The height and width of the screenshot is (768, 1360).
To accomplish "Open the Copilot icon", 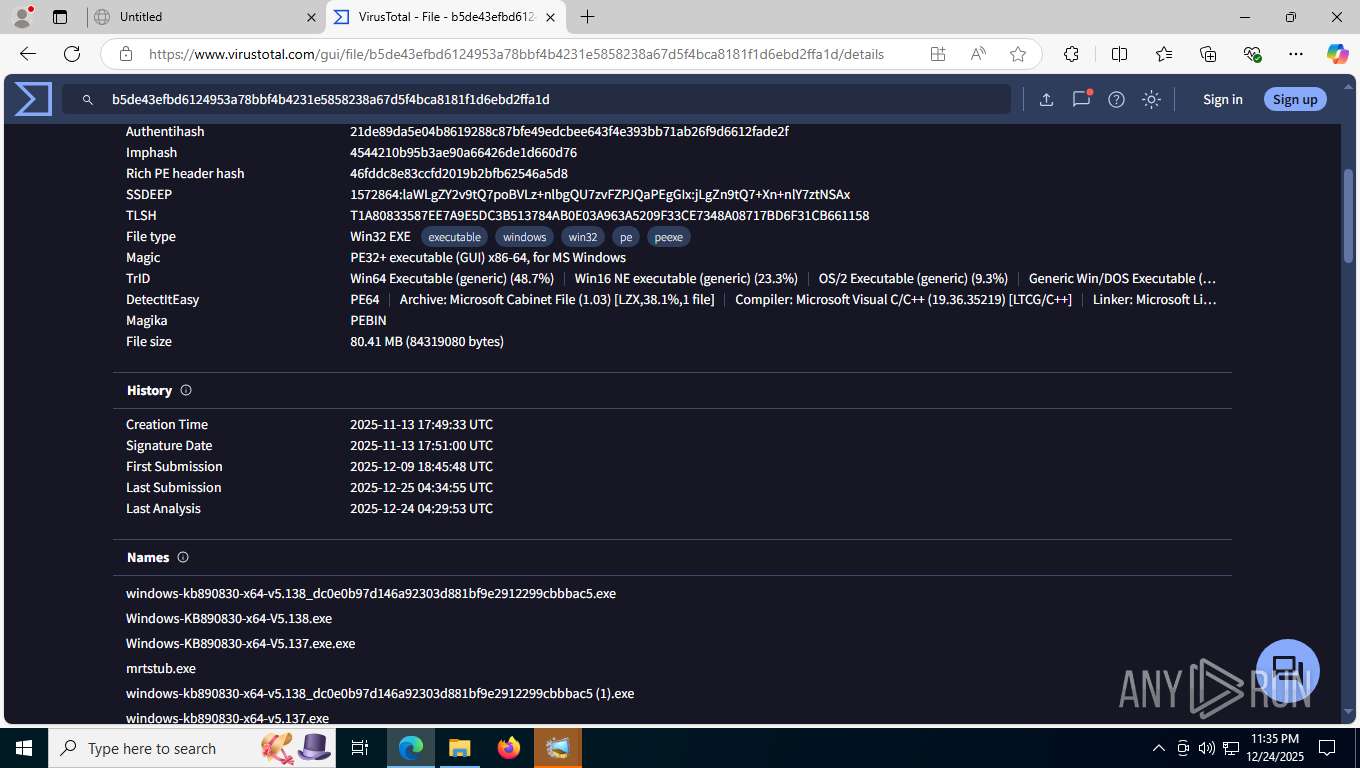I will 1338,54.
